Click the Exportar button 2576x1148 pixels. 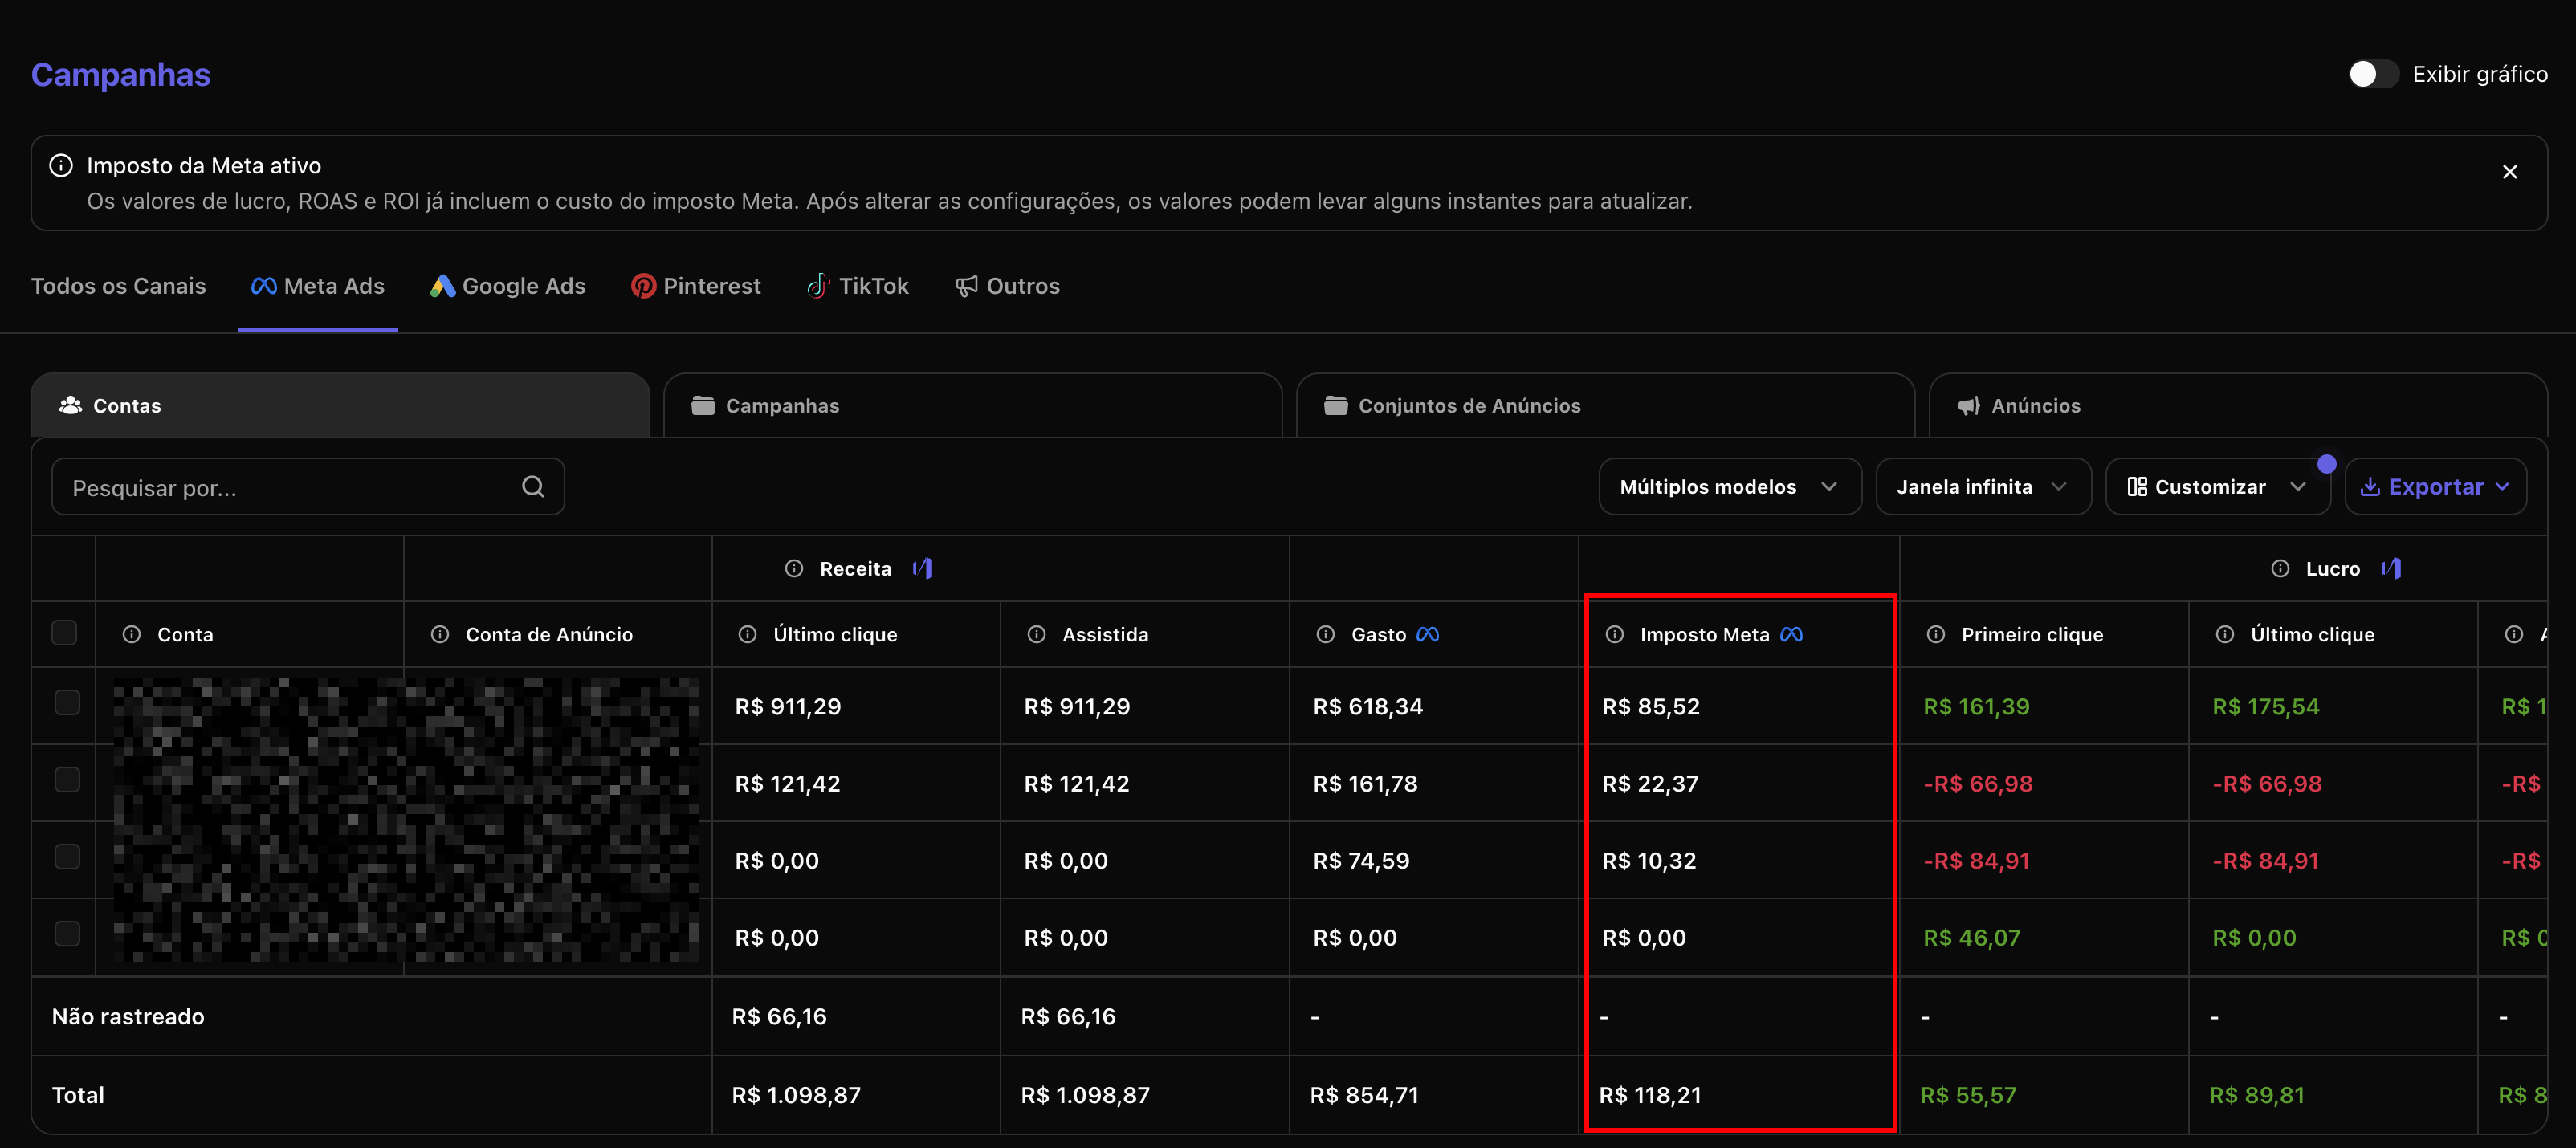tap(2434, 486)
